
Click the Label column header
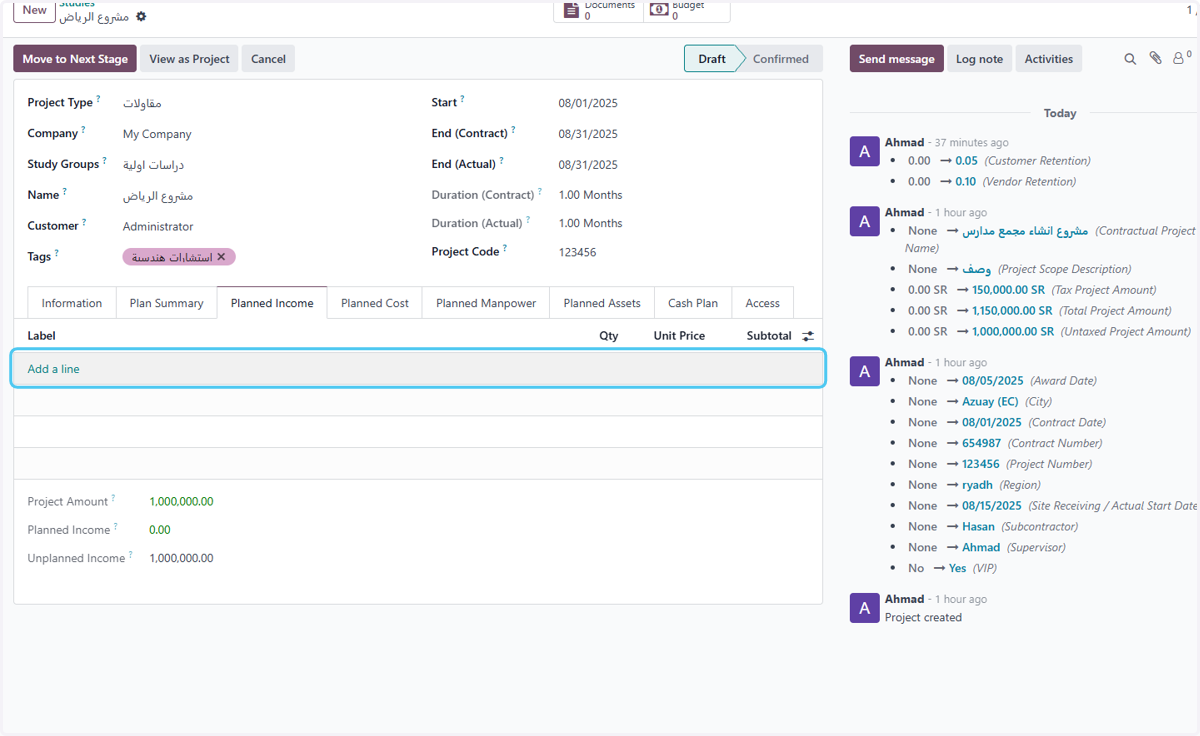pyautogui.click(x=42, y=336)
